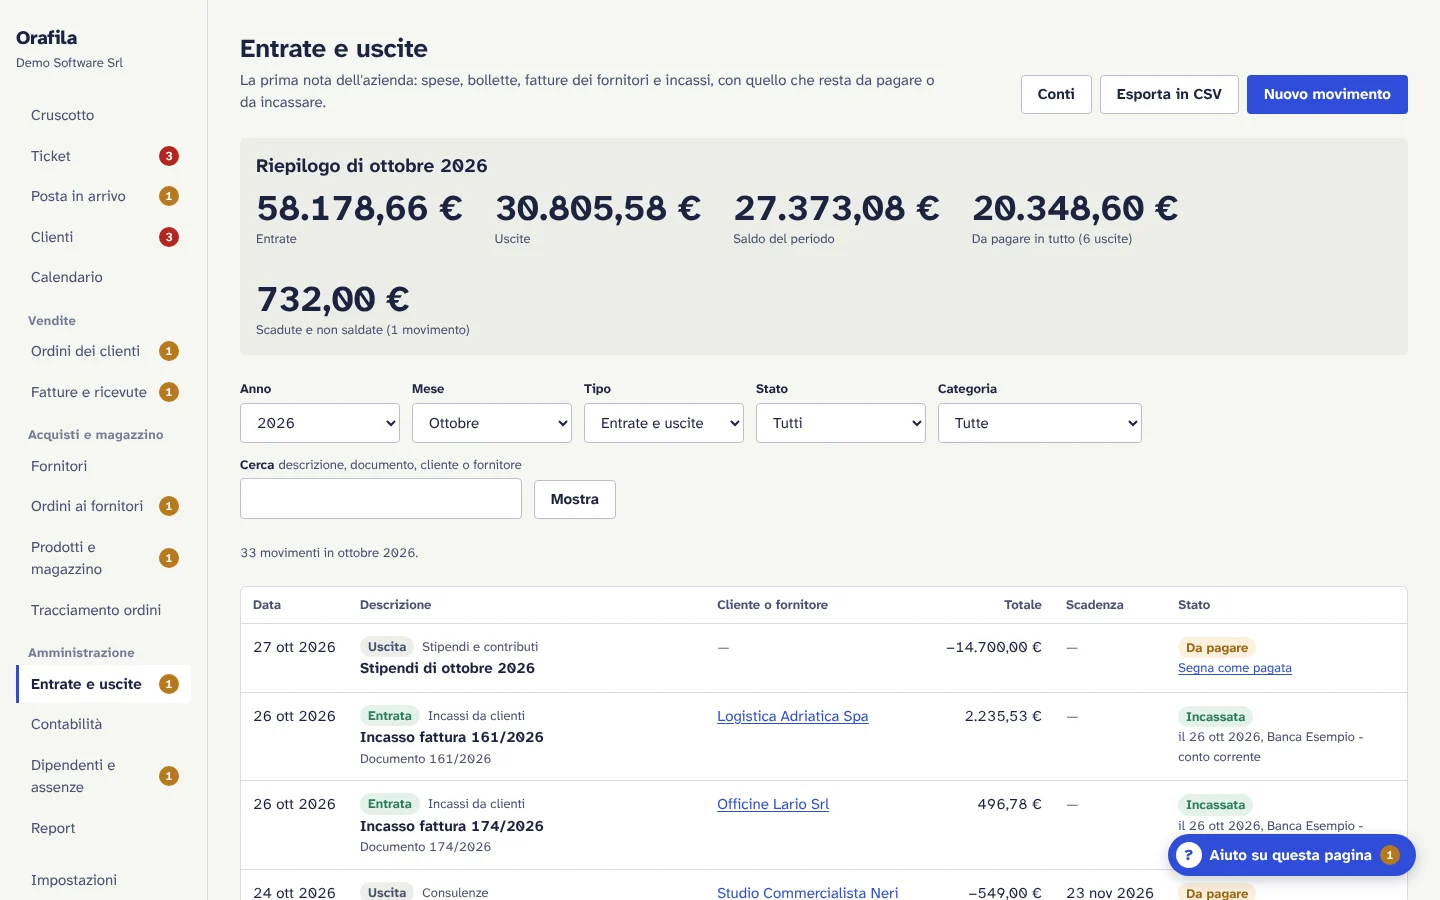
Task: Expand the Tipo filter dropdown
Action: [x=664, y=423]
